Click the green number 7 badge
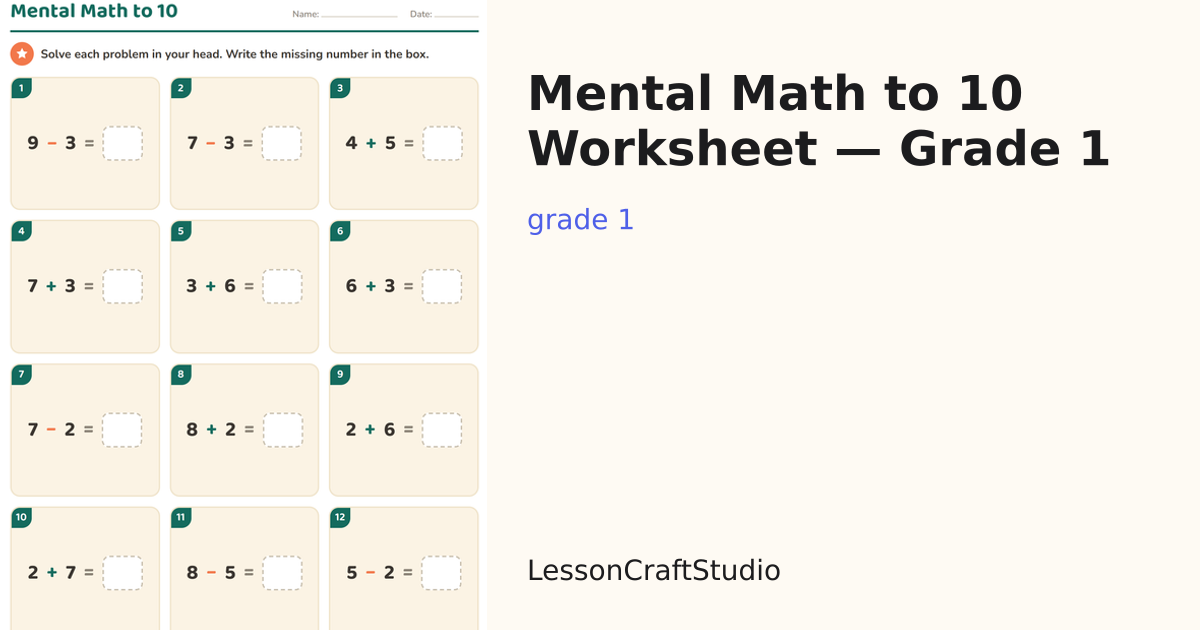The width and height of the screenshot is (1200, 630). (21, 374)
